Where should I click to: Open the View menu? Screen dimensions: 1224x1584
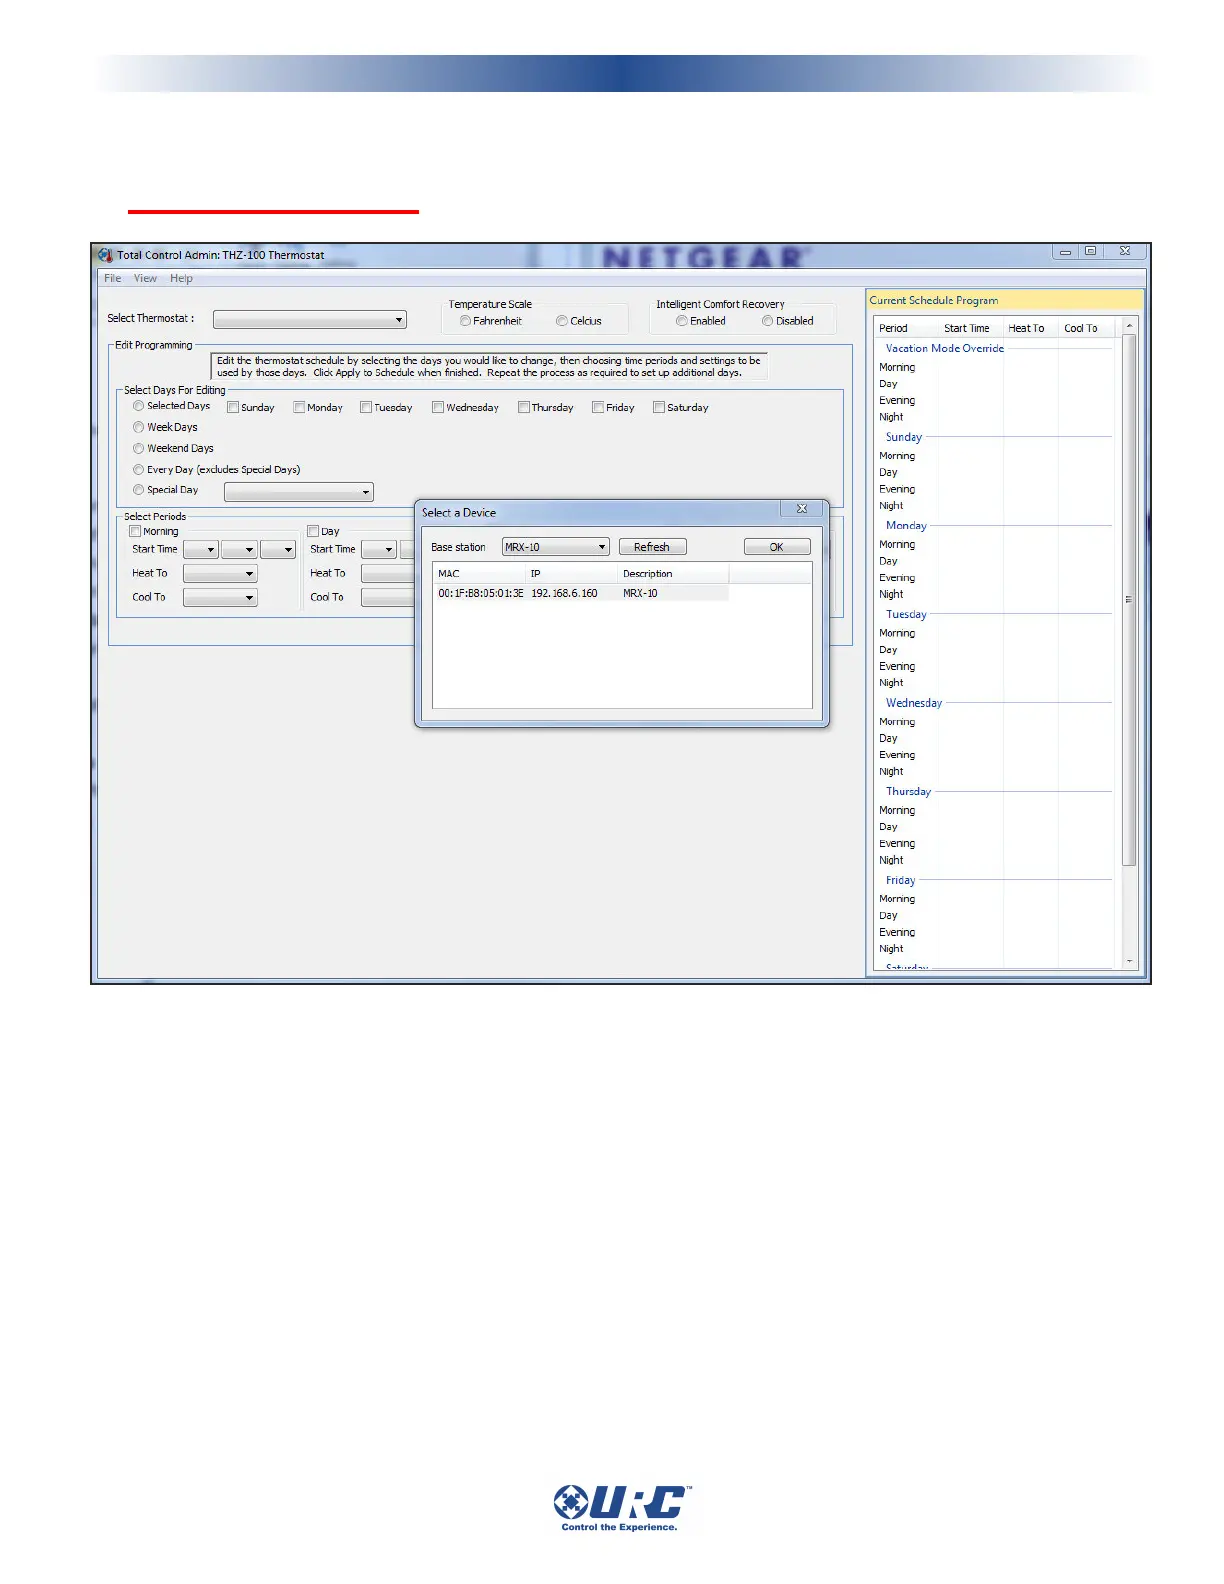145,278
